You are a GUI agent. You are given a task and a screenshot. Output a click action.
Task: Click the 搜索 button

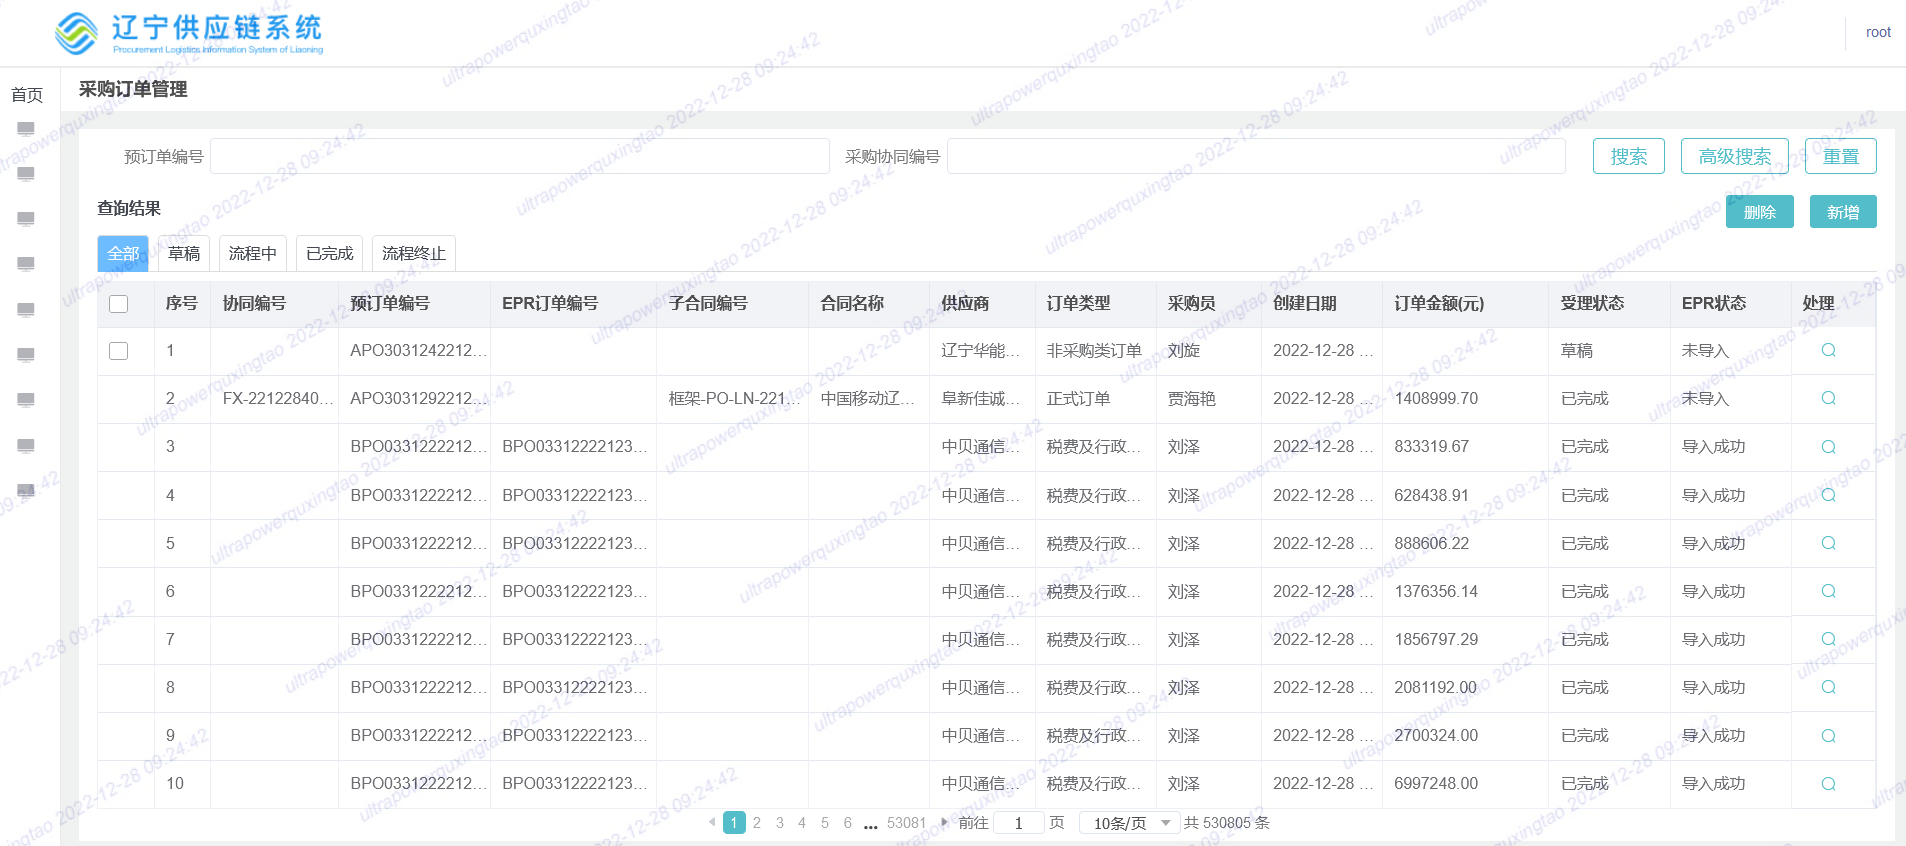(x=1629, y=156)
